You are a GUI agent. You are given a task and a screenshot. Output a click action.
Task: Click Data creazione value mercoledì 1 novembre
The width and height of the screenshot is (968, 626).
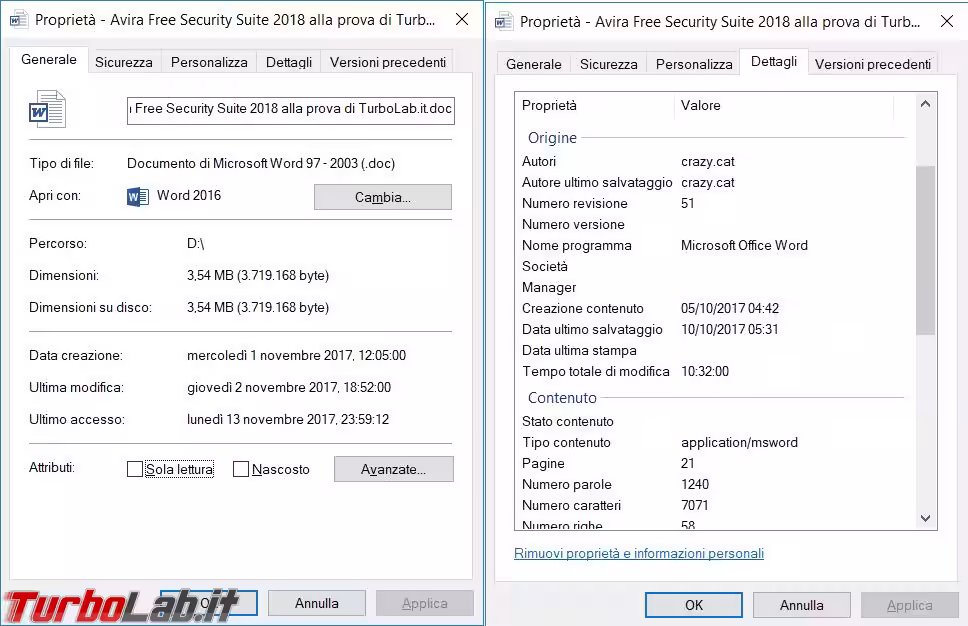point(296,356)
